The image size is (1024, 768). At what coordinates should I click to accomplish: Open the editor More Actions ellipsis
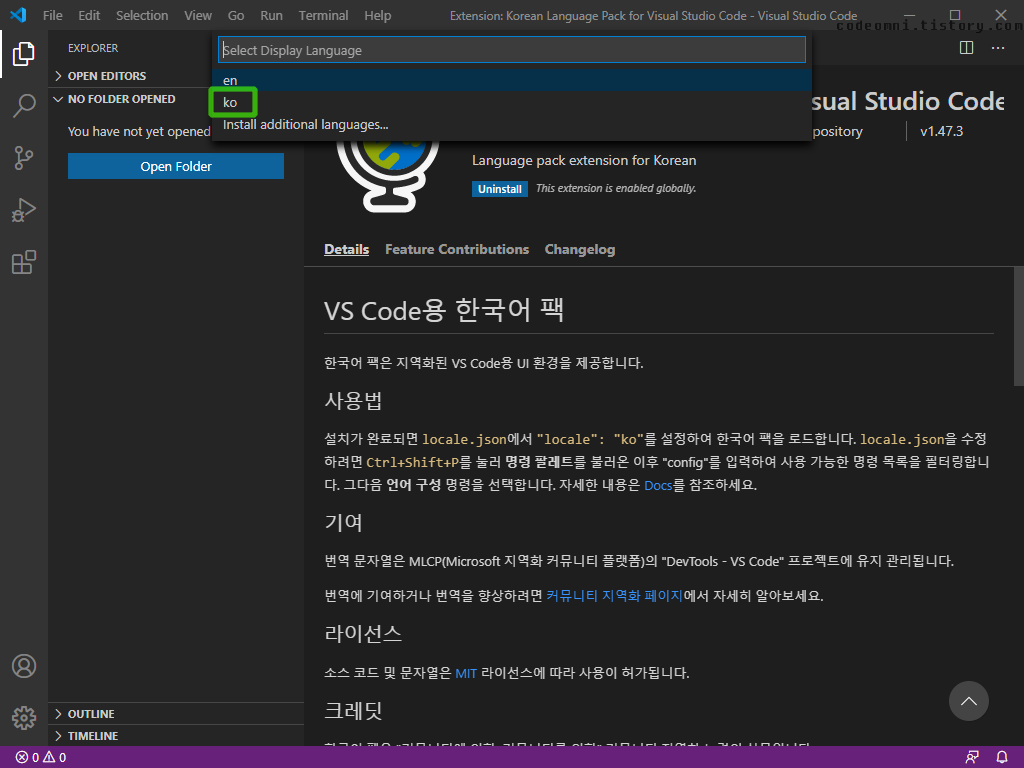click(x=998, y=48)
